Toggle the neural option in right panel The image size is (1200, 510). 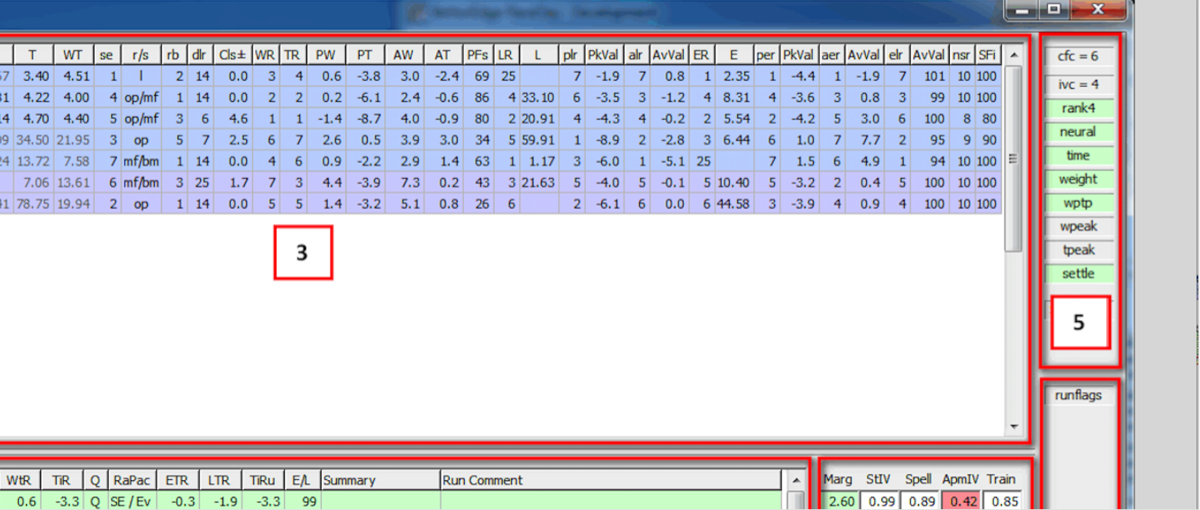(1078, 132)
